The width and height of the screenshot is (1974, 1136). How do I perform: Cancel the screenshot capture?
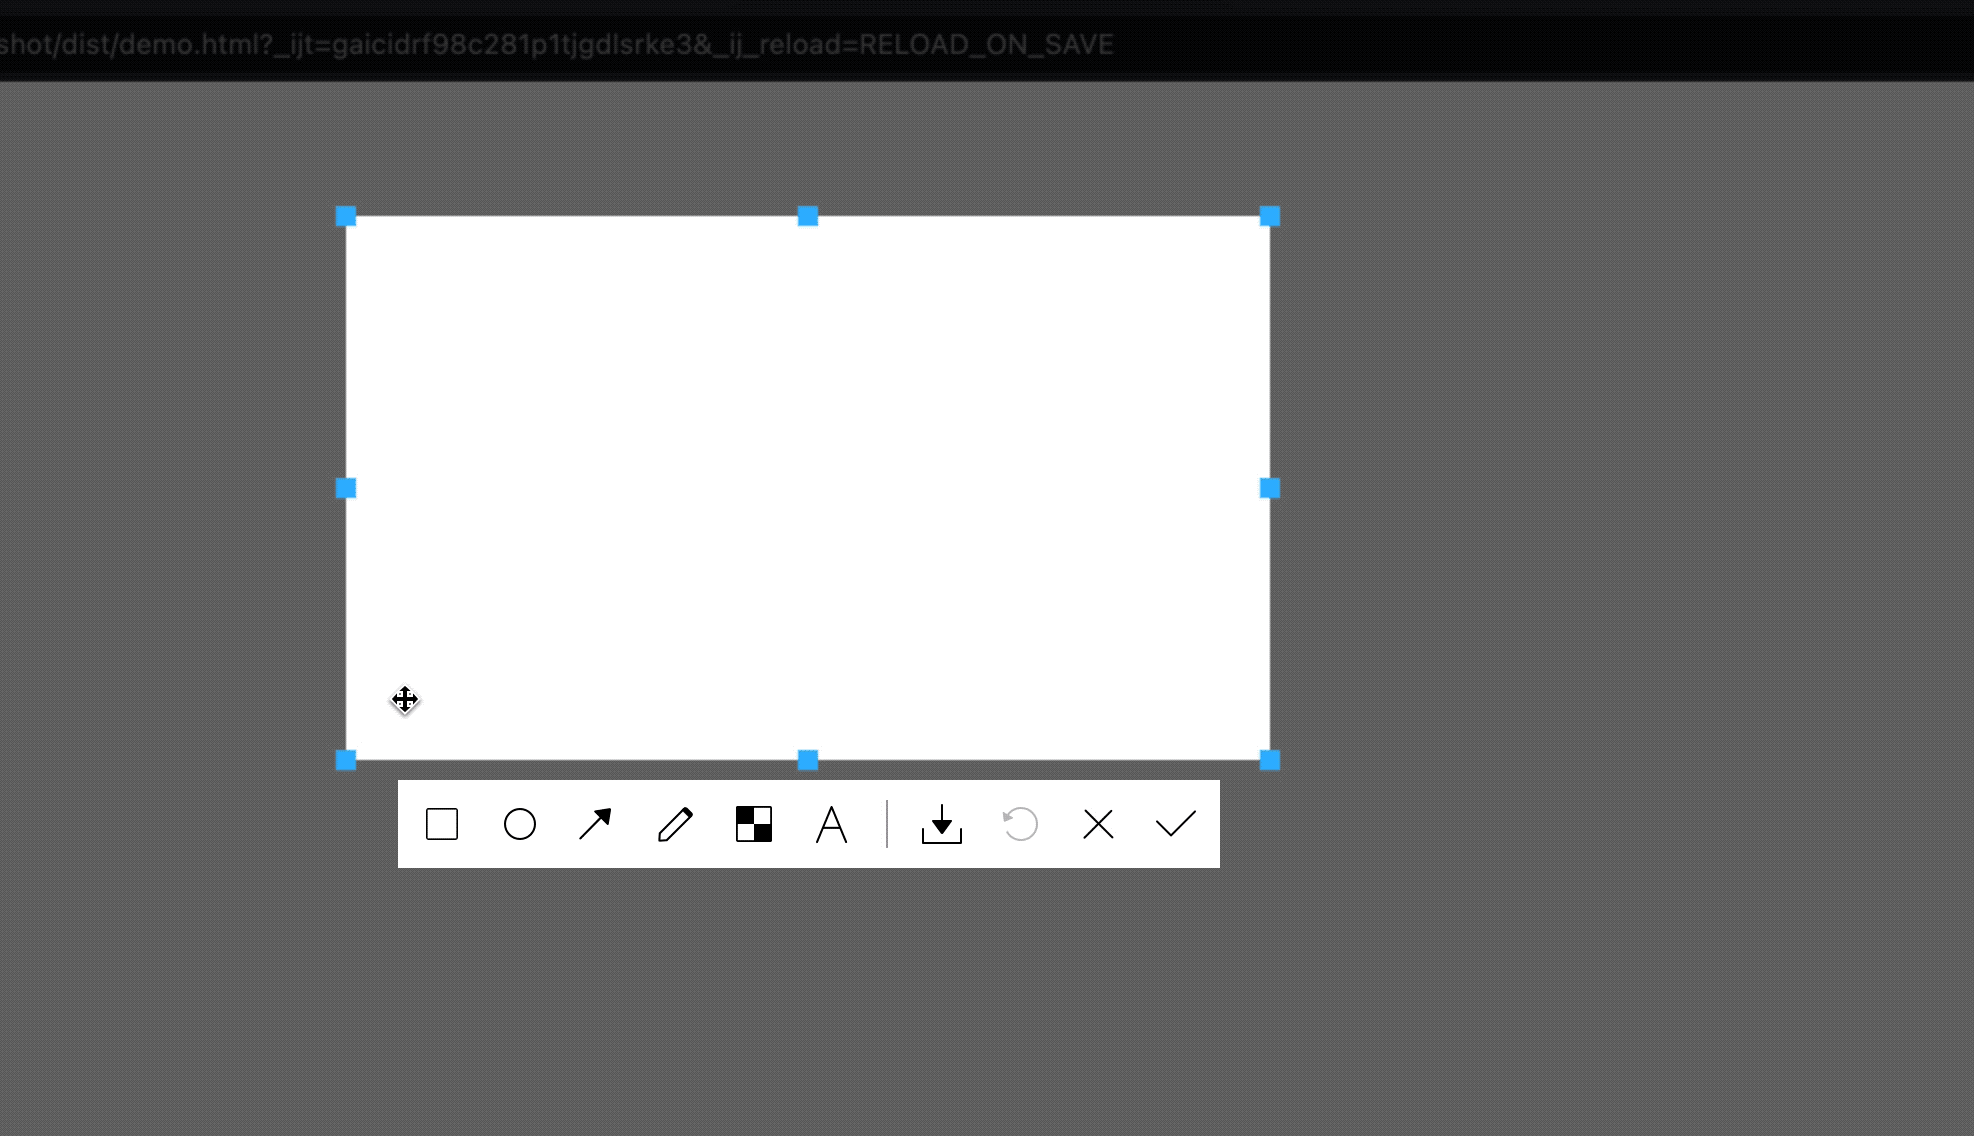1097,824
